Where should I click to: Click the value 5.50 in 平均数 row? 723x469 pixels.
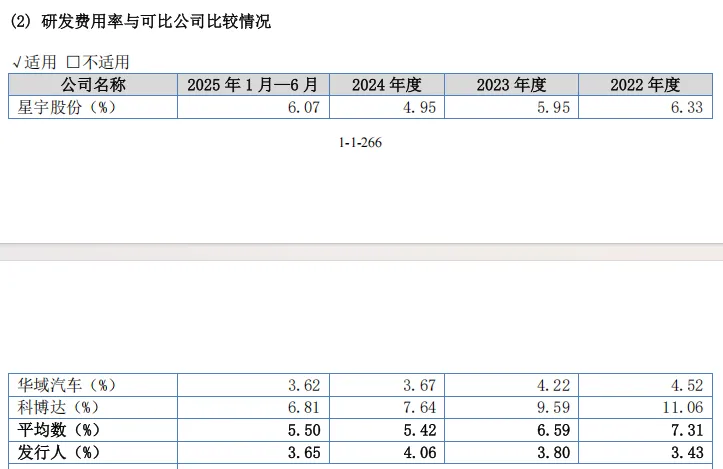304,430
